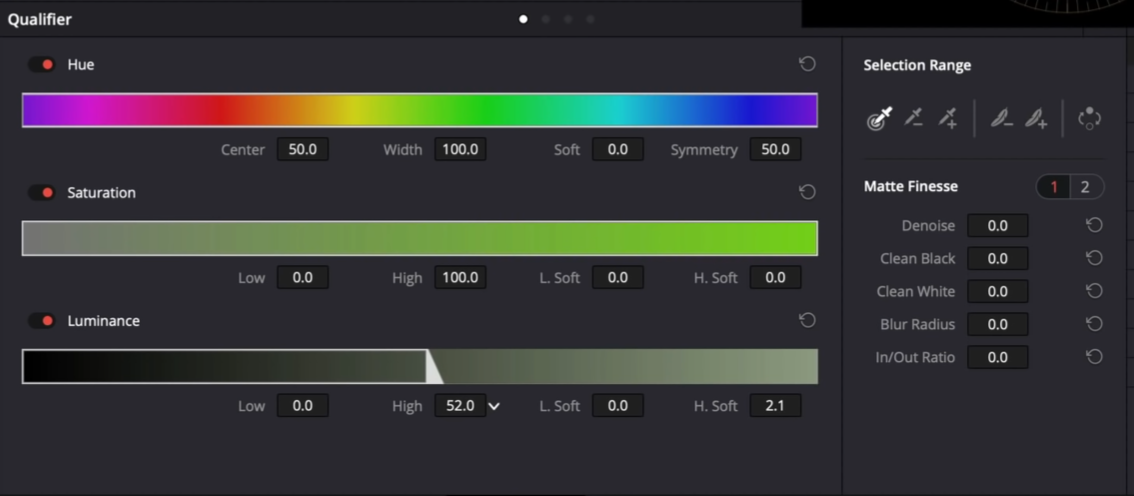Reset the Luminance qualifier
Image resolution: width=1134 pixels, height=496 pixels.
coord(807,320)
